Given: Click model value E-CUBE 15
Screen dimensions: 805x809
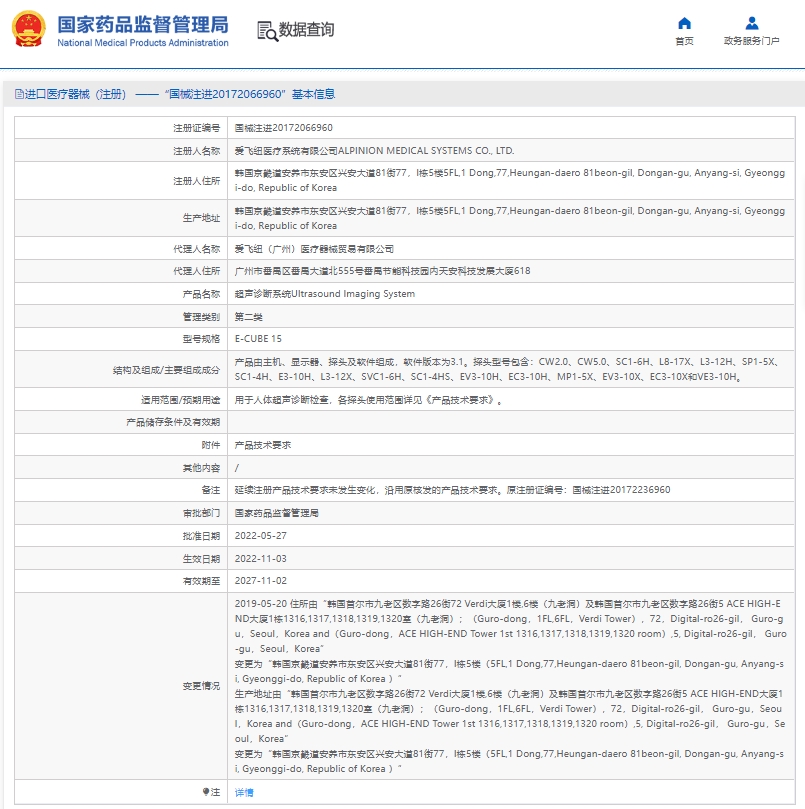Looking at the screenshot, I should pyautogui.click(x=259, y=339).
